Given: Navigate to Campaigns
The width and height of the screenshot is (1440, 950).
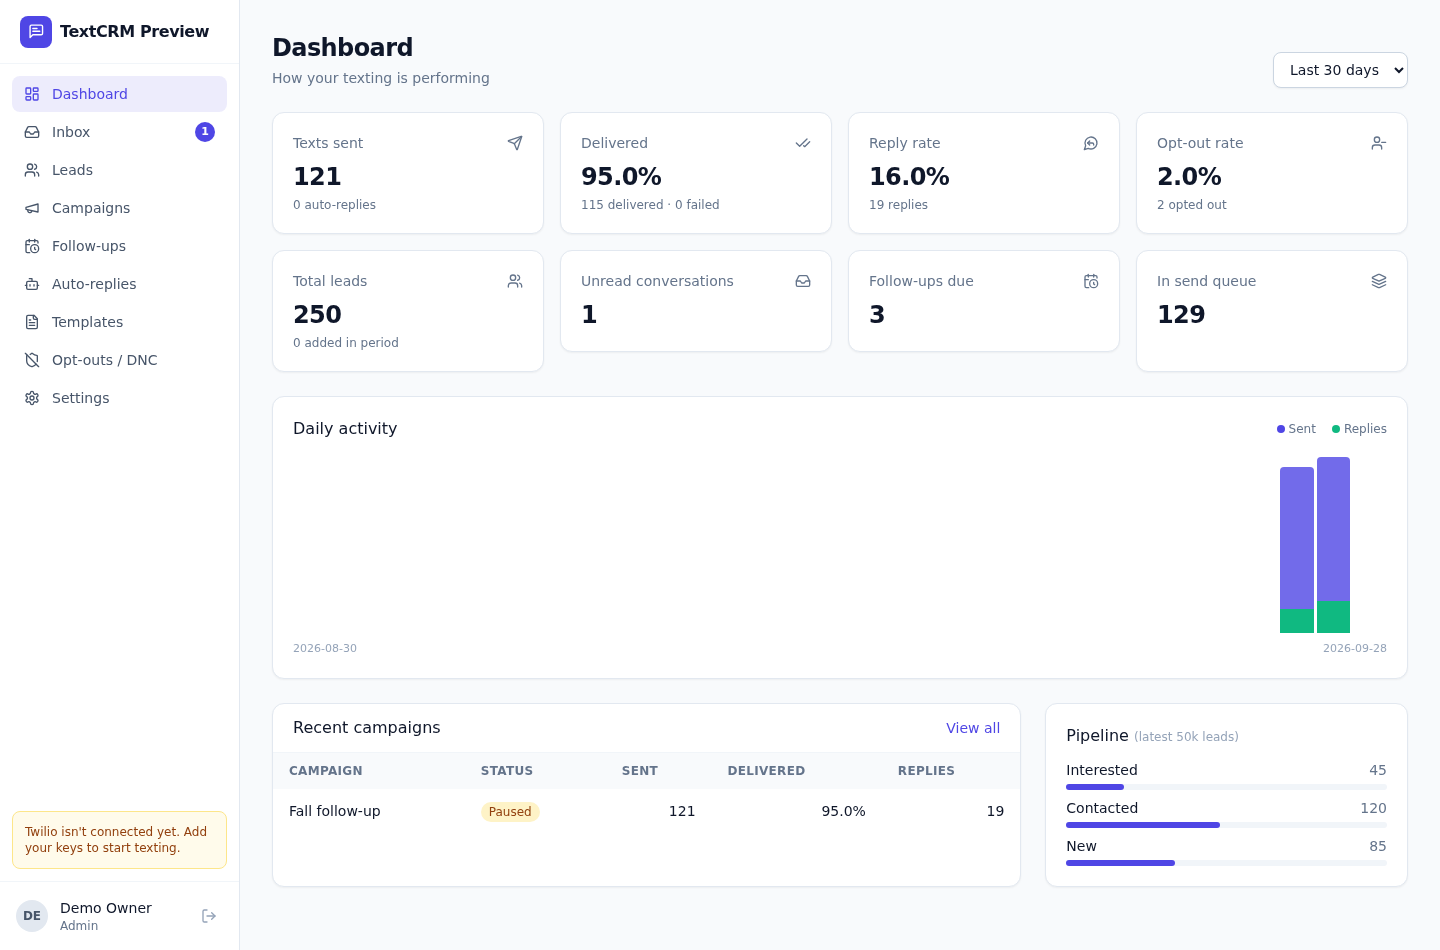Looking at the screenshot, I should [119, 208].
